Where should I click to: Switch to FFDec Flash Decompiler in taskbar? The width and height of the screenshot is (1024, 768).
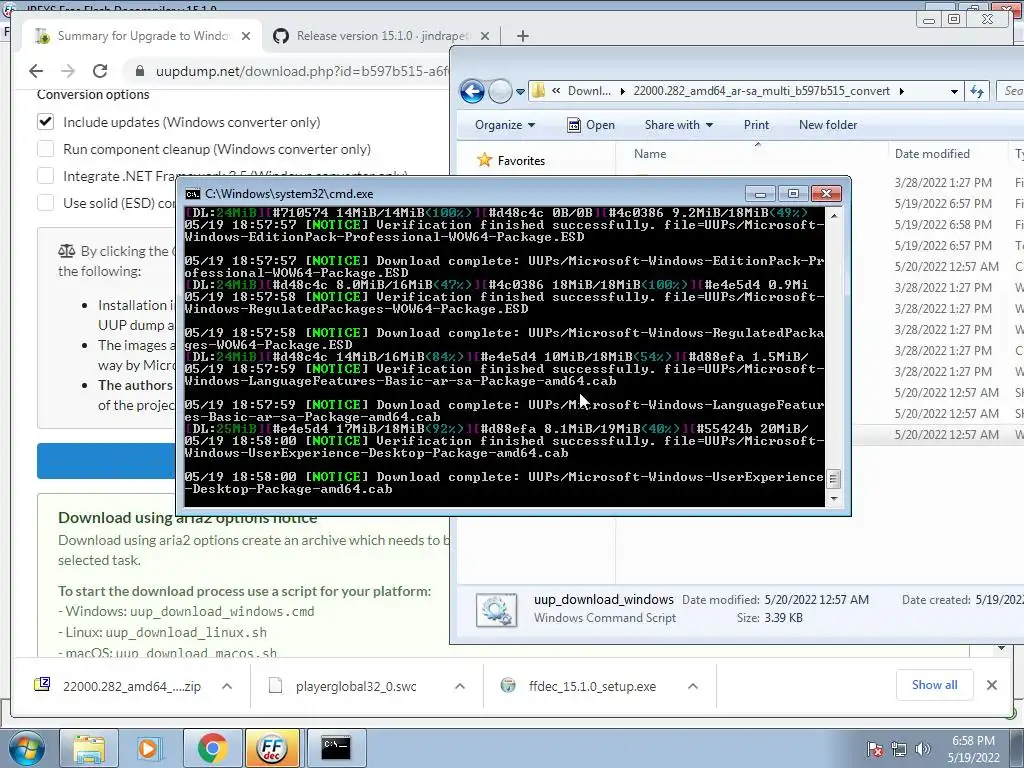coord(272,748)
